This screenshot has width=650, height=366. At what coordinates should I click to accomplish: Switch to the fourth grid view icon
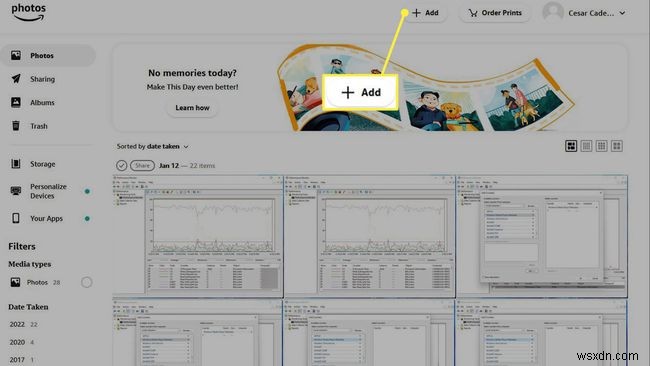(617, 146)
